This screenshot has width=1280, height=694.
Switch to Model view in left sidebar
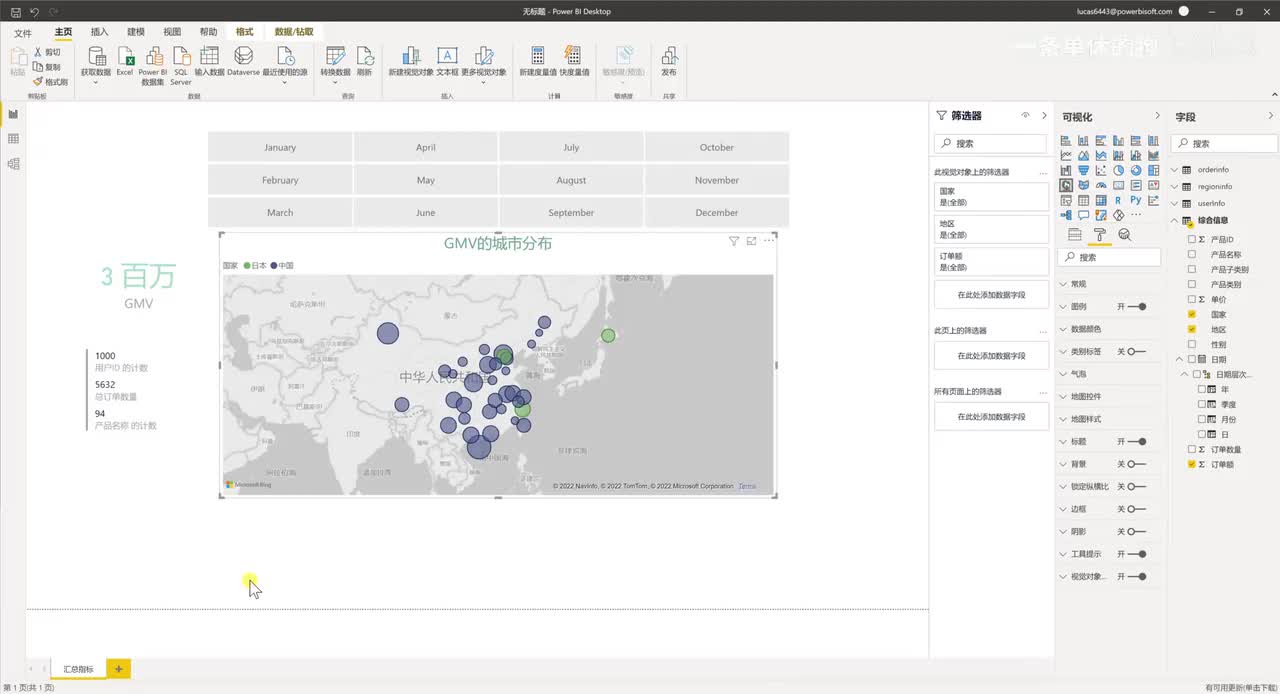pyautogui.click(x=13, y=164)
